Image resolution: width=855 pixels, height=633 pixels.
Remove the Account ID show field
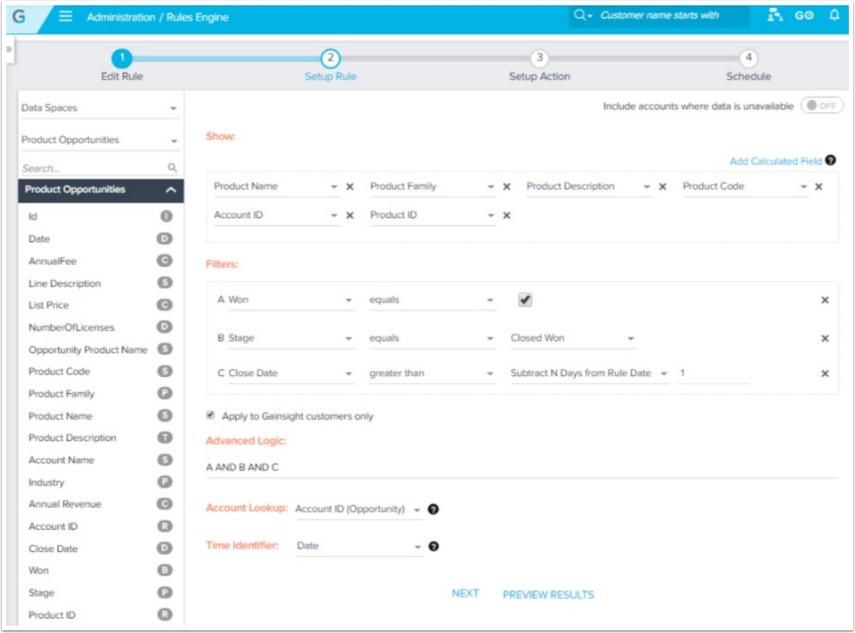(350, 215)
